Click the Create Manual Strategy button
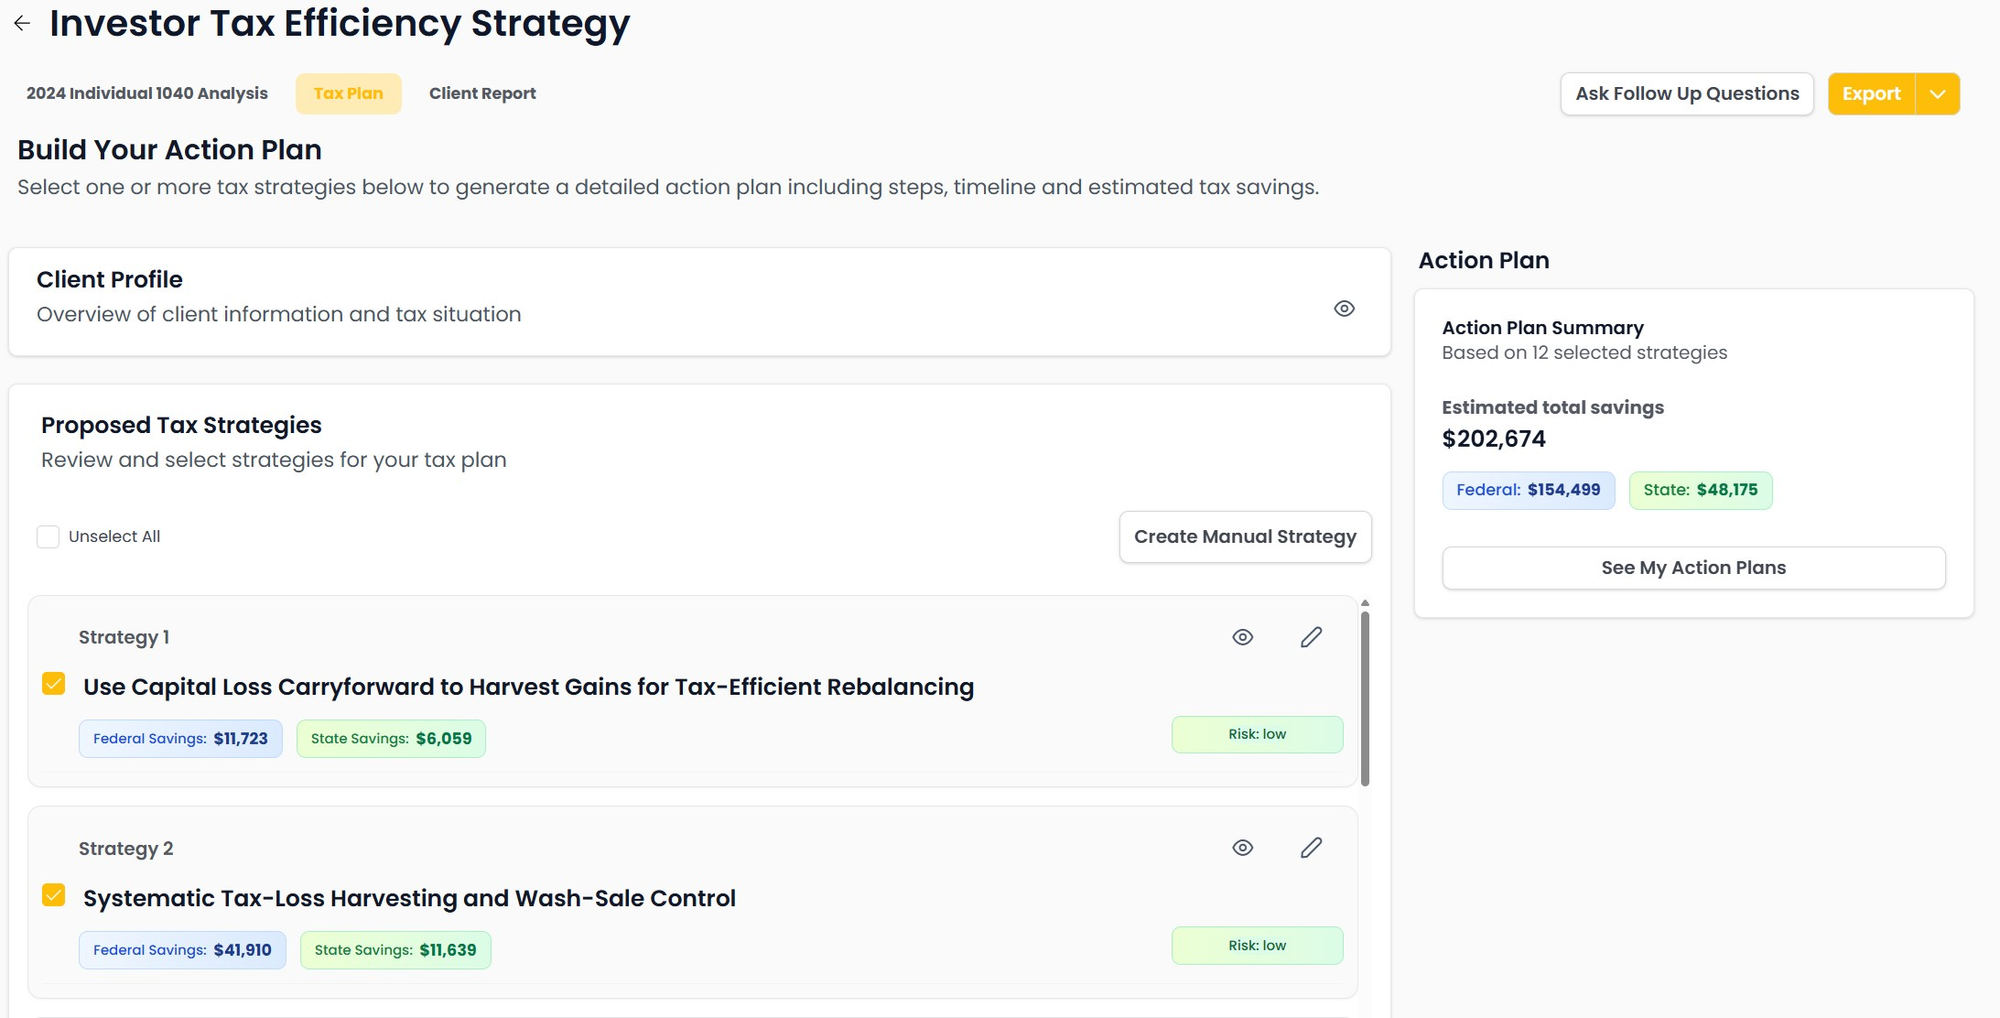This screenshot has width=2000, height=1018. pyautogui.click(x=1244, y=537)
